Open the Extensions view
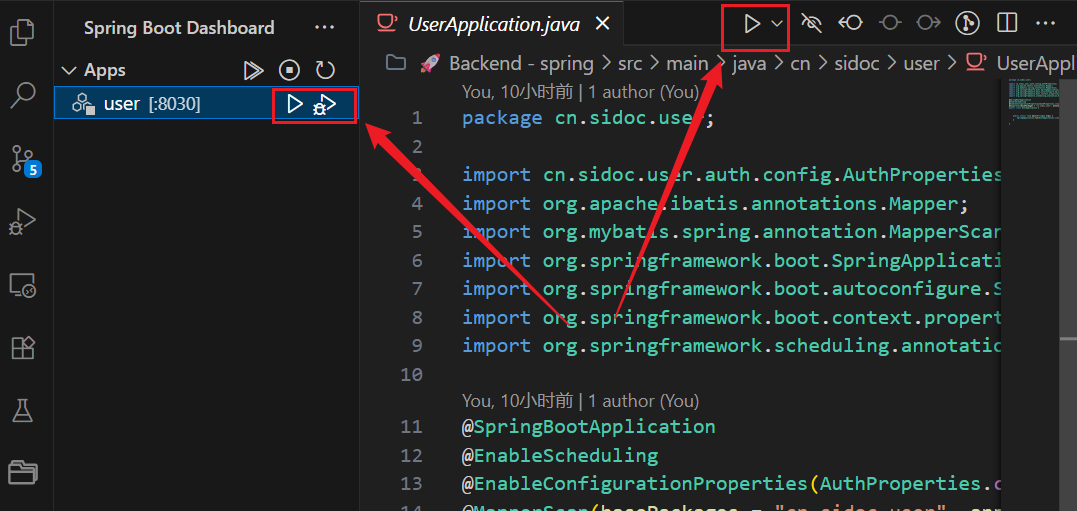1077x511 pixels. tap(23, 348)
